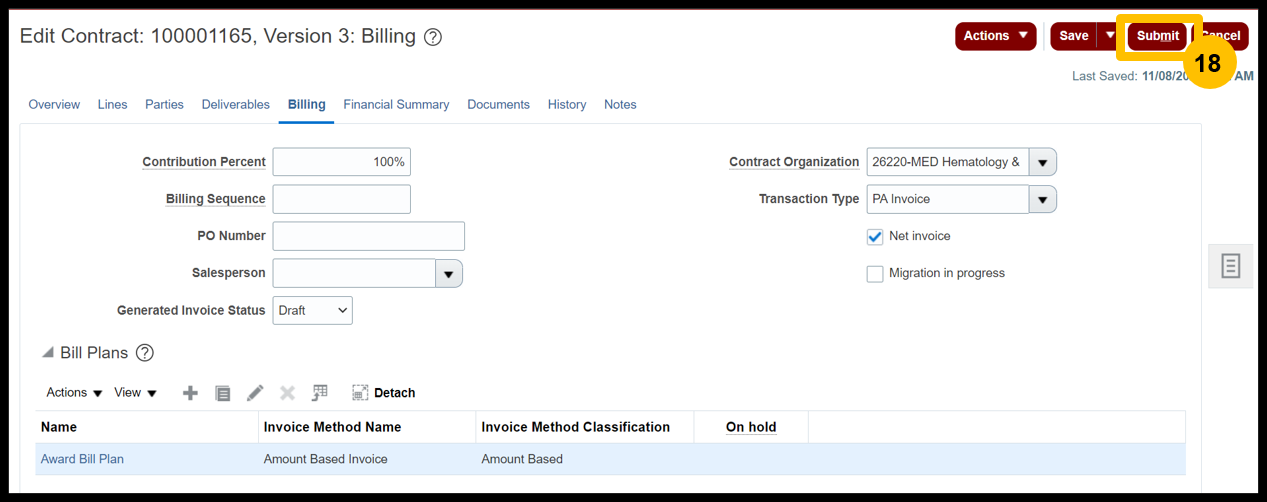
Task: Click into Contribution Percent field
Action: (x=342, y=162)
